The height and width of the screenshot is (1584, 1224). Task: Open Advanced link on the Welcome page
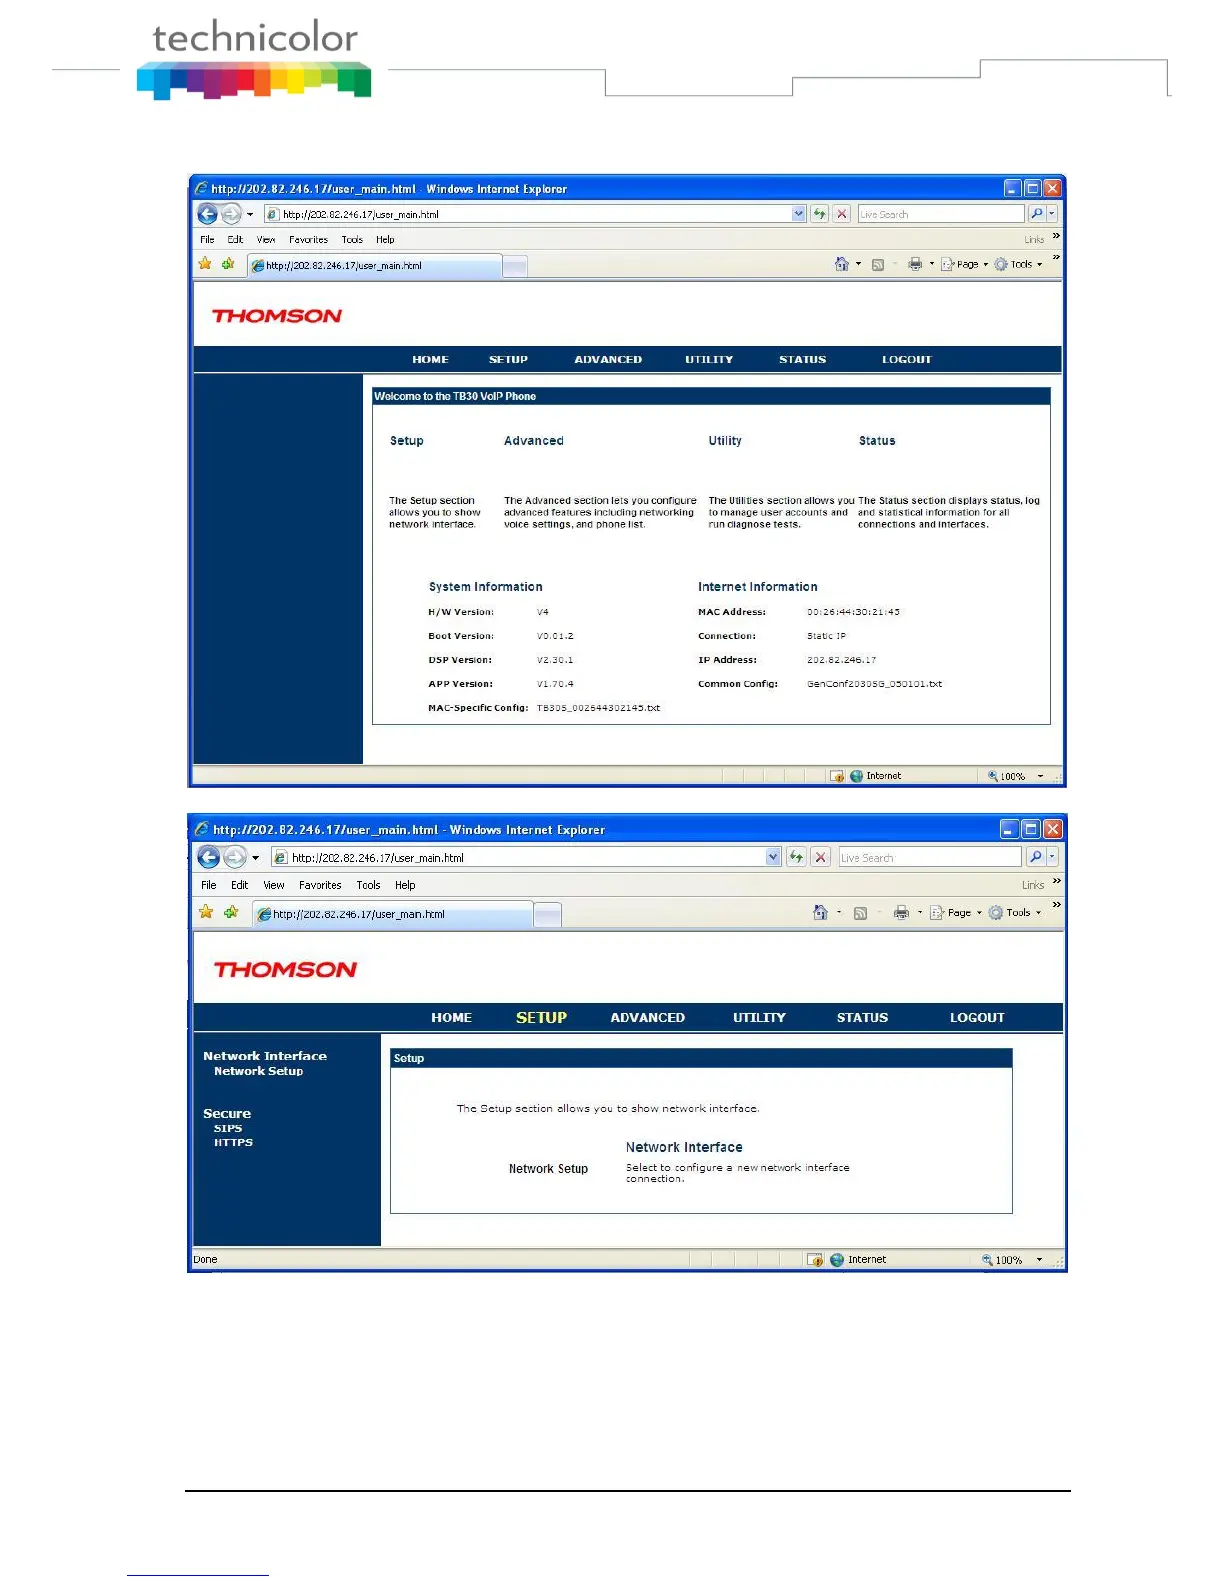tap(533, 441)
